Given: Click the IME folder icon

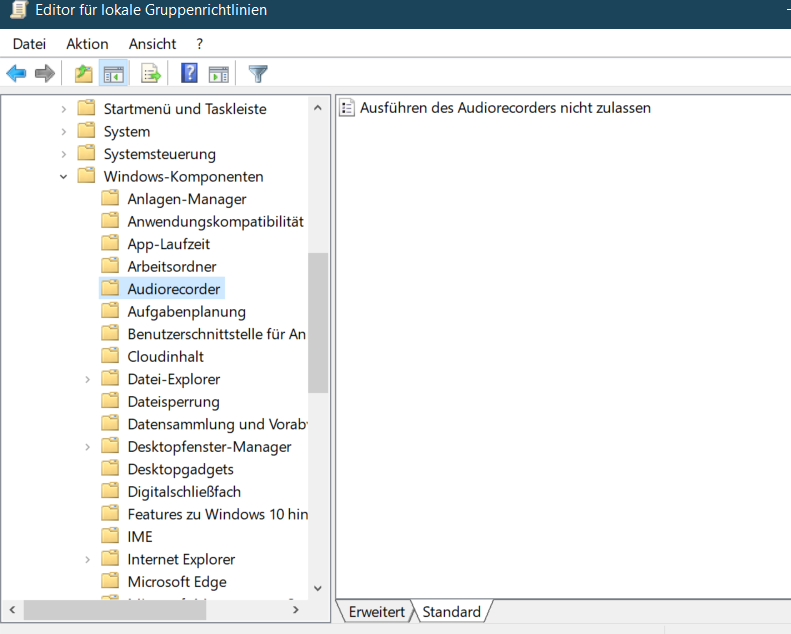Looking at the screenshot, I should [x=110, y=535].
